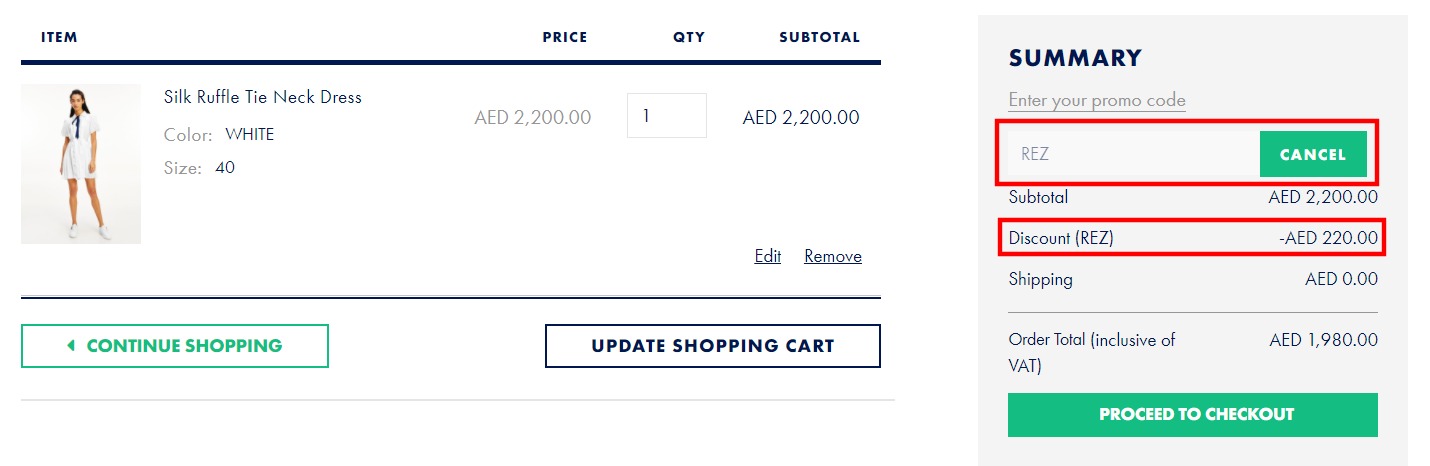Click the order total AED 1,980.00 amount
The width and height of the screenshot is (1430, 466).
[1323, 340]
